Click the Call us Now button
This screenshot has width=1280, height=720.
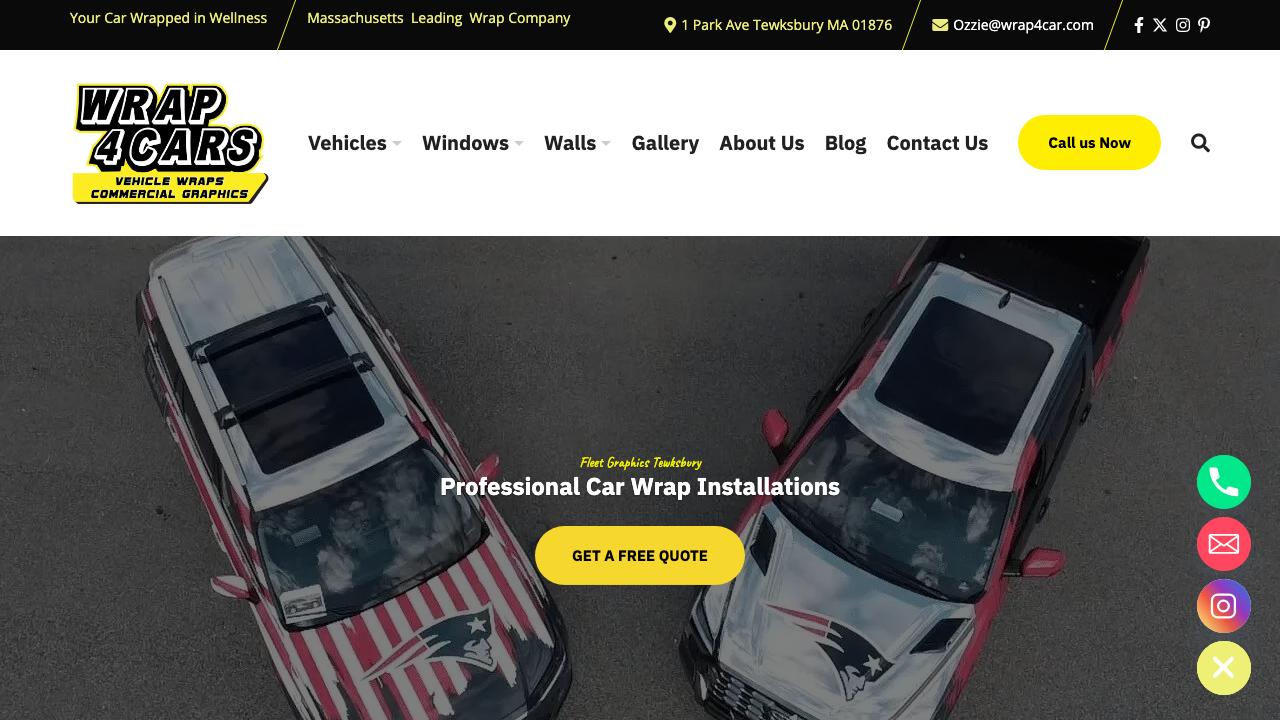1089,142
